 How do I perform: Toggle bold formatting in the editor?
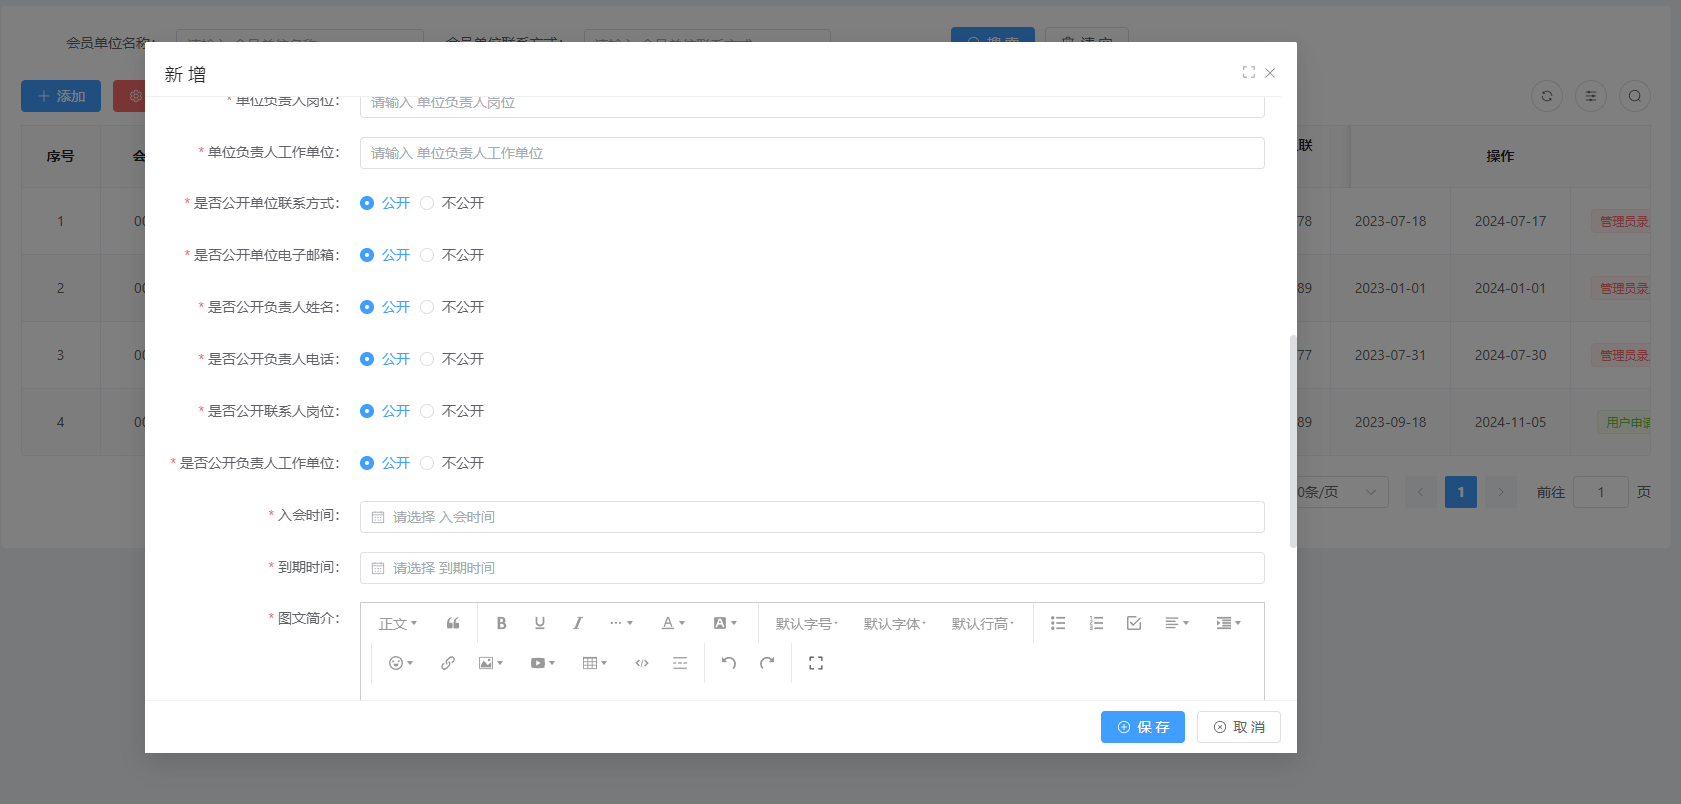point(501,623)
